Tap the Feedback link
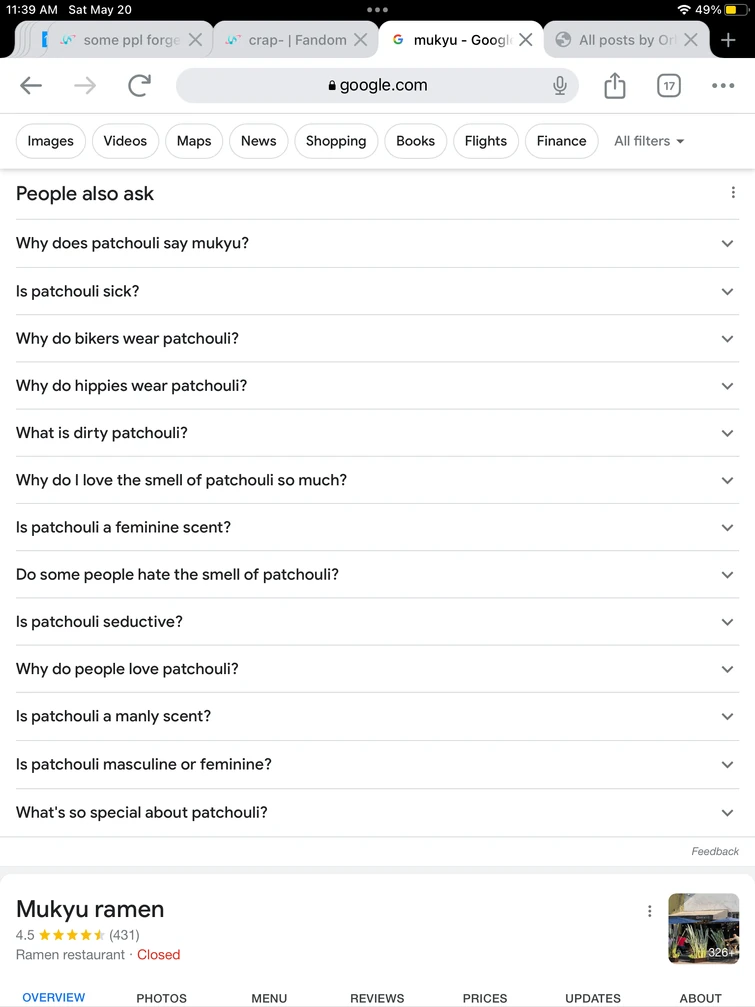Screen dimensions: 755x1007 click(715, 850)
